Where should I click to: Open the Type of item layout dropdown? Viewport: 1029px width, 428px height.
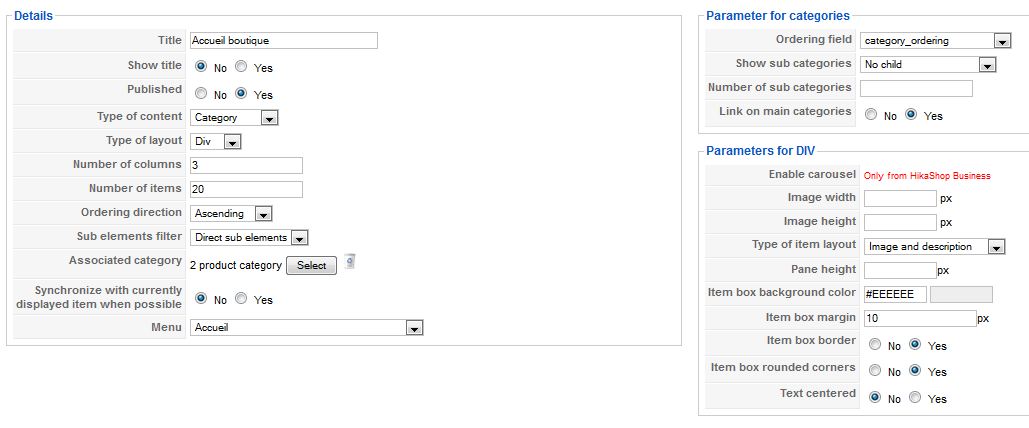click(x=934, y=246)
